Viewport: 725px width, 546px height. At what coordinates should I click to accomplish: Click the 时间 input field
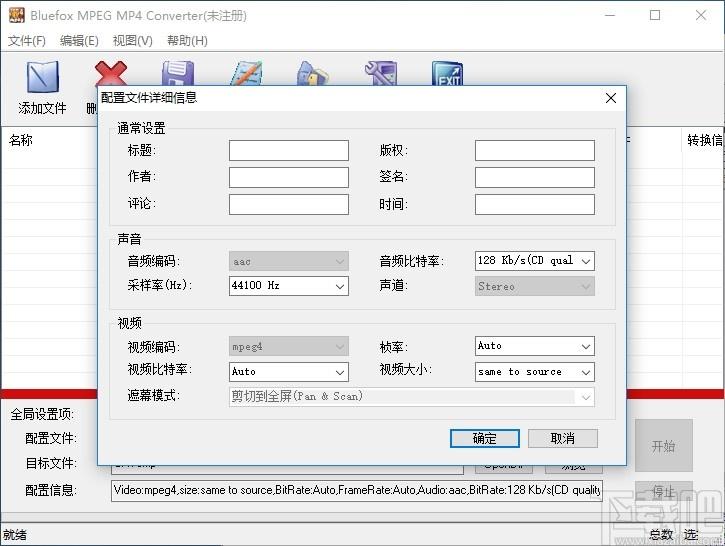[x=535, y=204]
